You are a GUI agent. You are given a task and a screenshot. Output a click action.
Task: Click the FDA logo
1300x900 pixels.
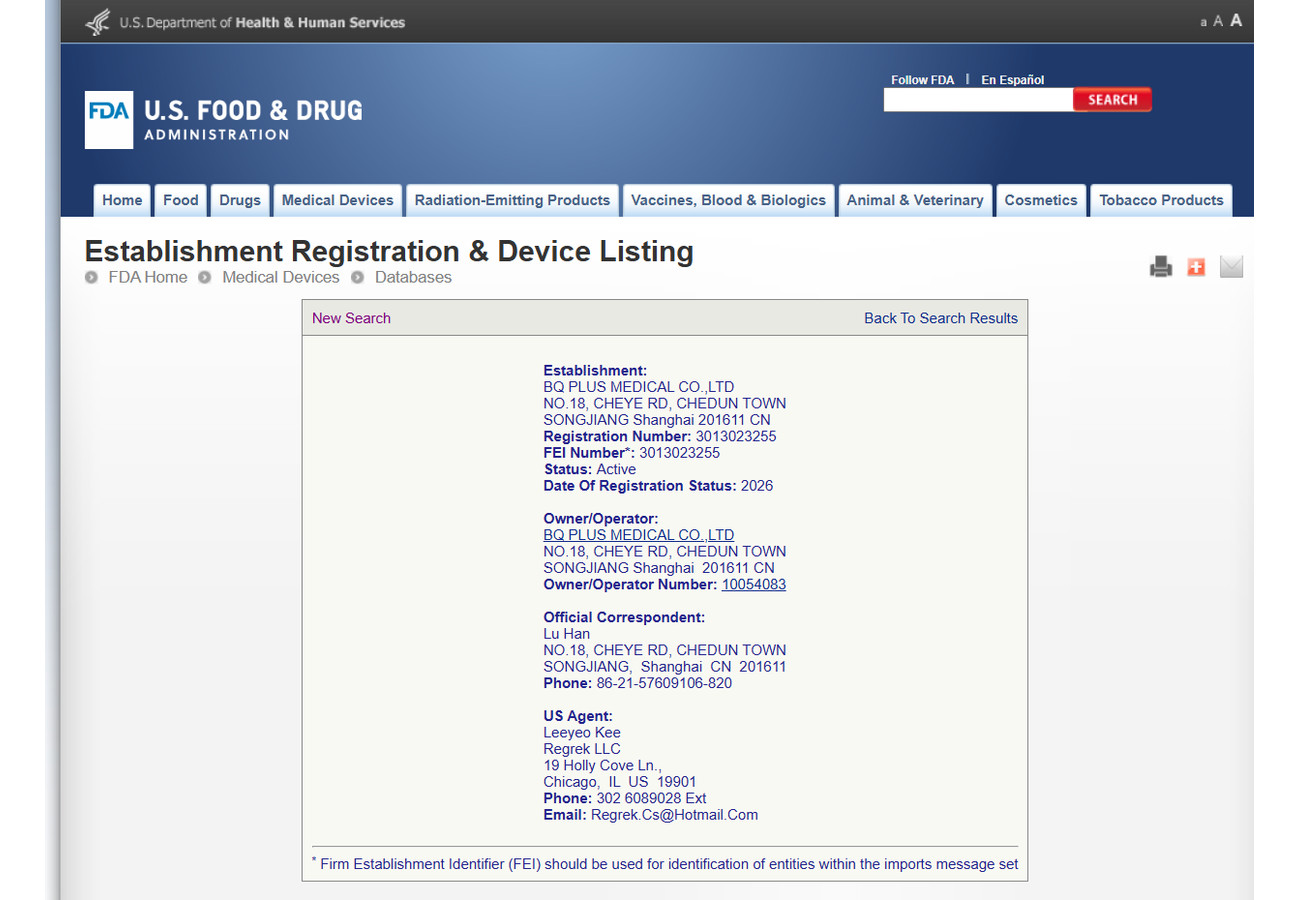109,120
